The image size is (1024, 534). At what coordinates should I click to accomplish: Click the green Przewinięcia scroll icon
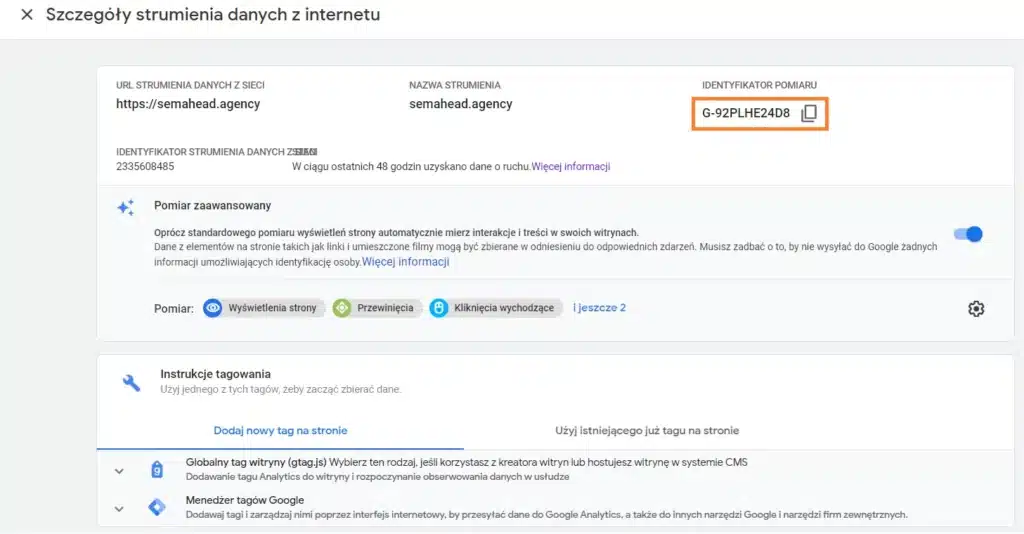click(342, 308)
